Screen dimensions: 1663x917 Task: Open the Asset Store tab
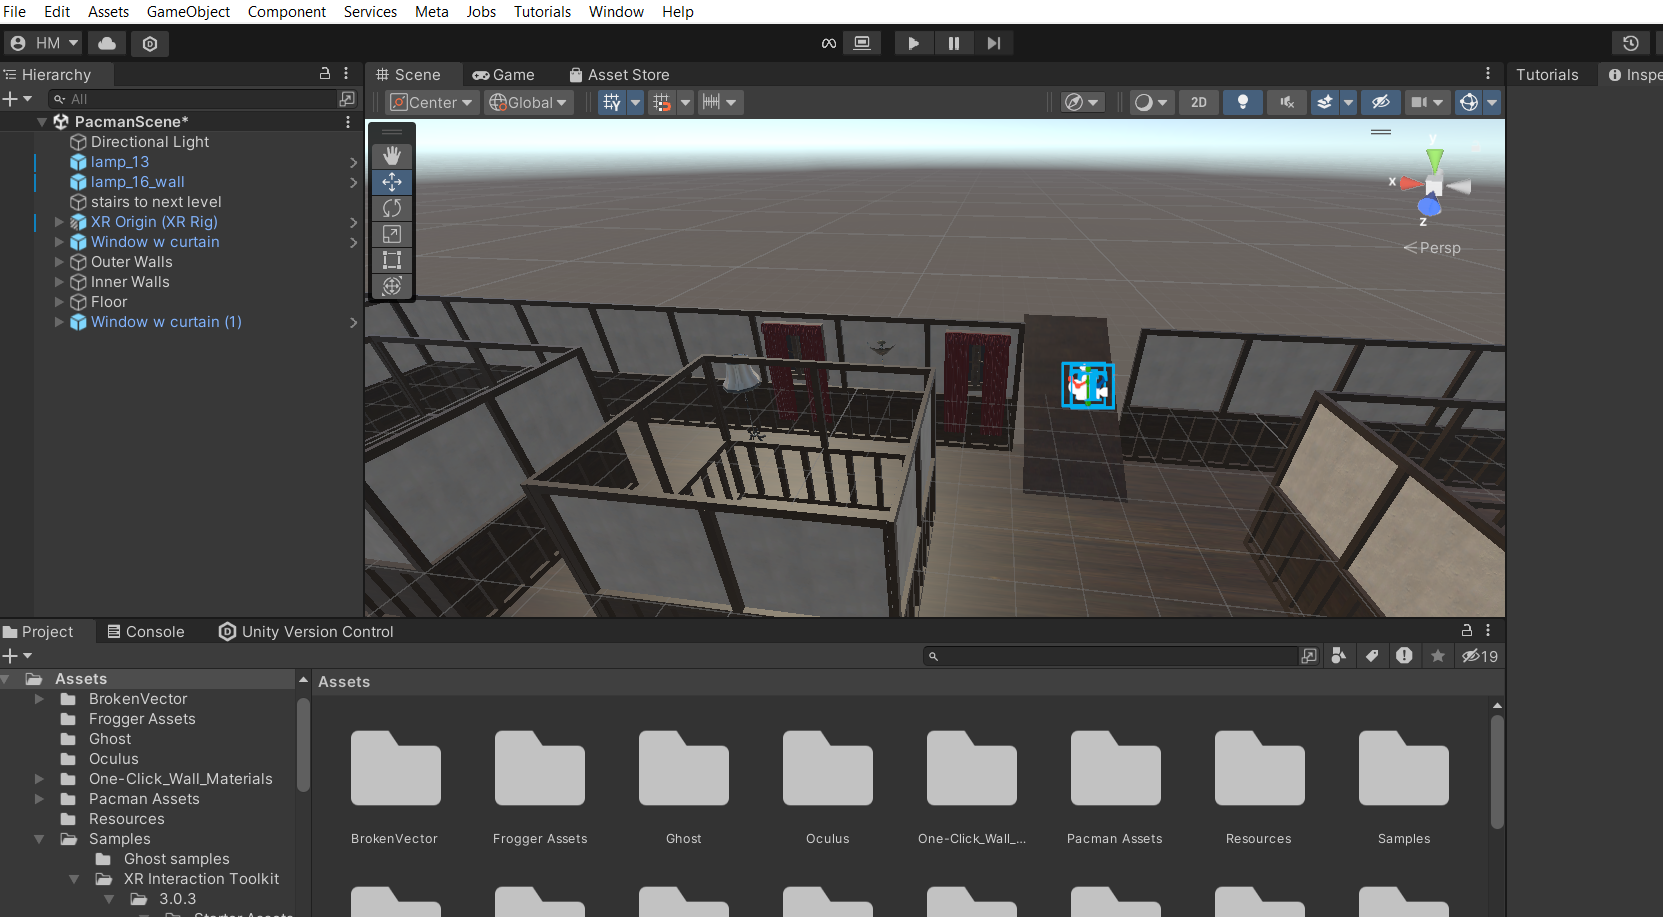(619, 75)
